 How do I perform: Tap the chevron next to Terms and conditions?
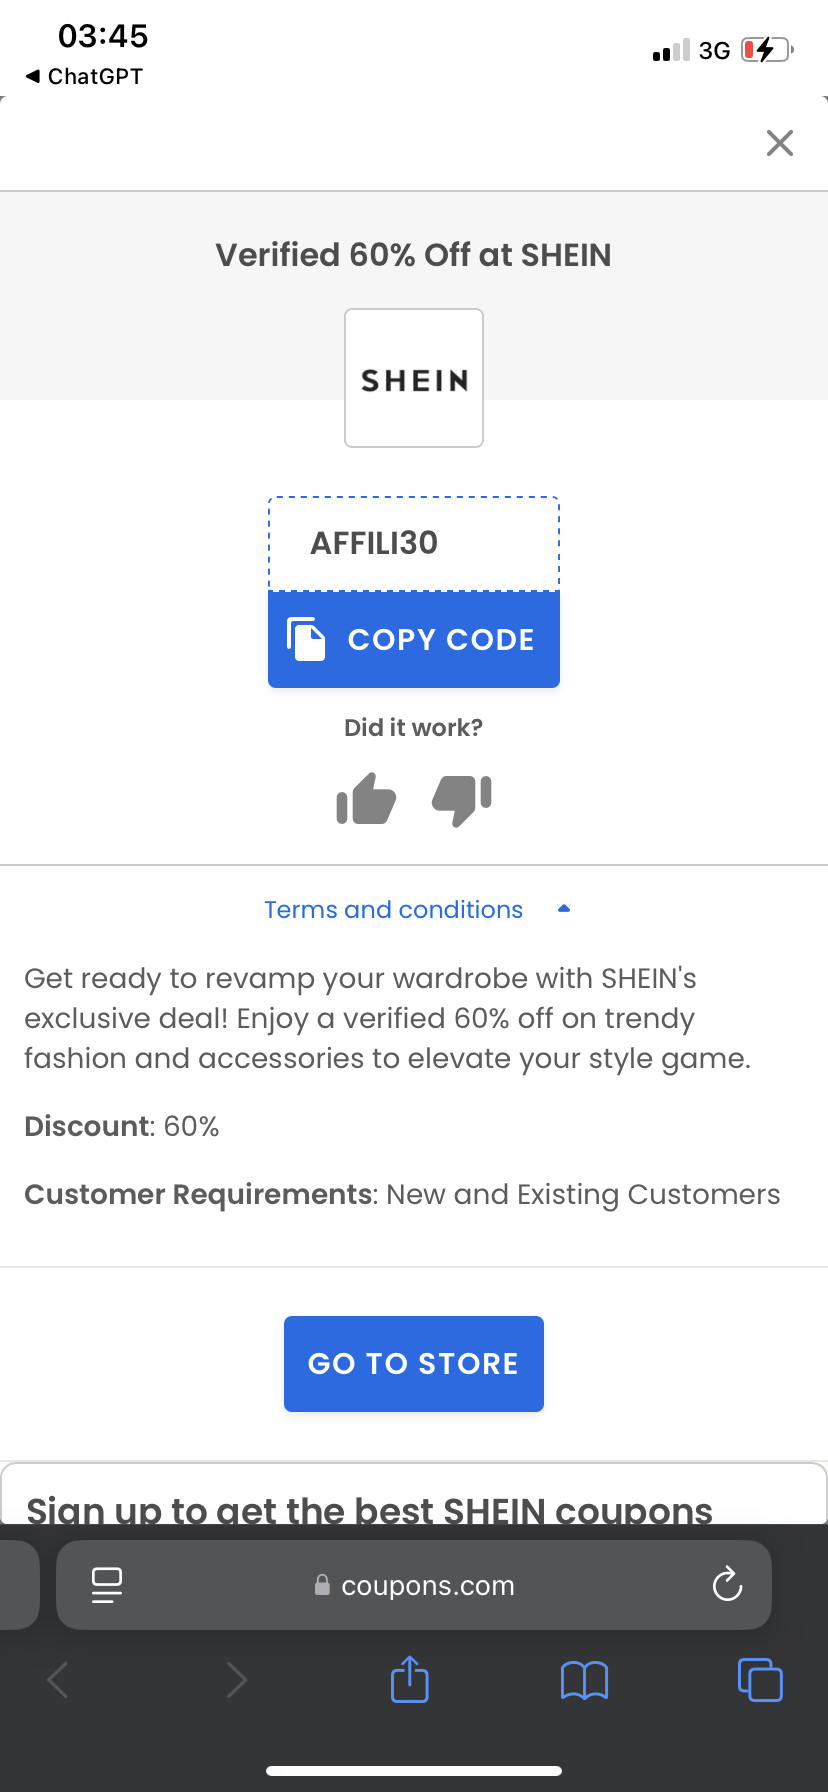pos(563,908)
